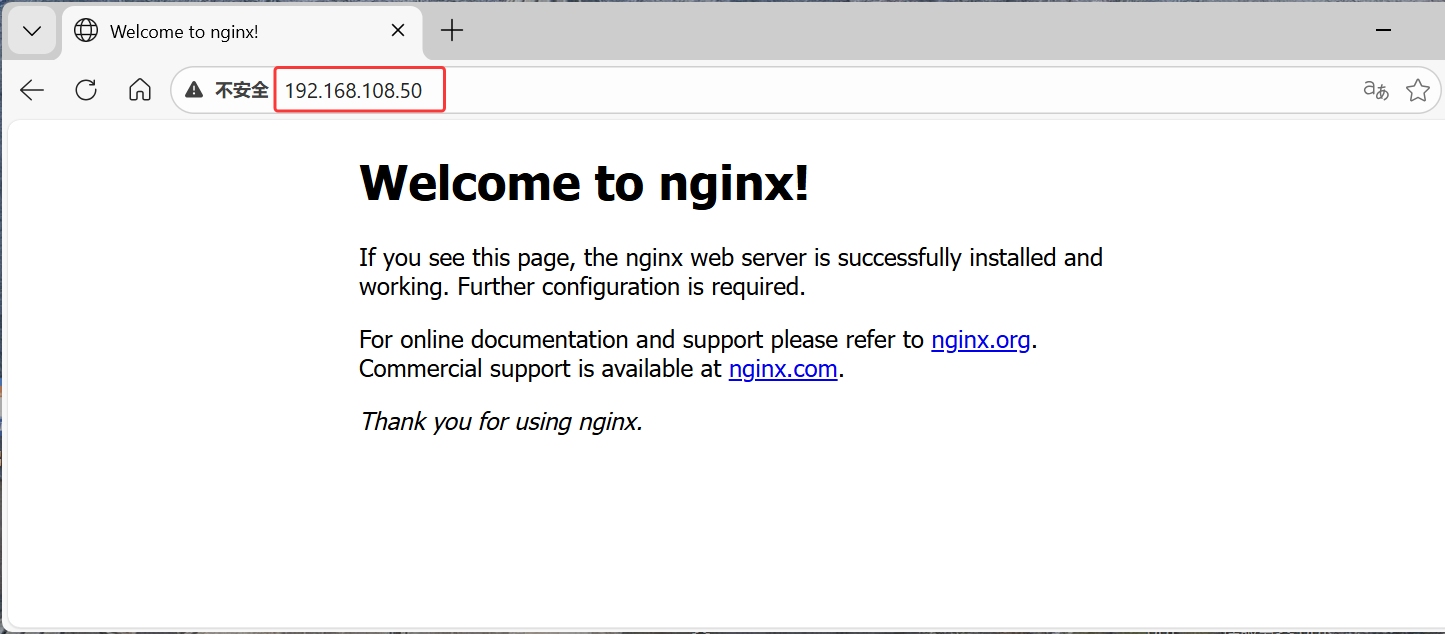Image resolution: width=1445 pixels, height=634 pixels.
Task: Click the Welcome to nginx! heading
Action: (584, 183)
